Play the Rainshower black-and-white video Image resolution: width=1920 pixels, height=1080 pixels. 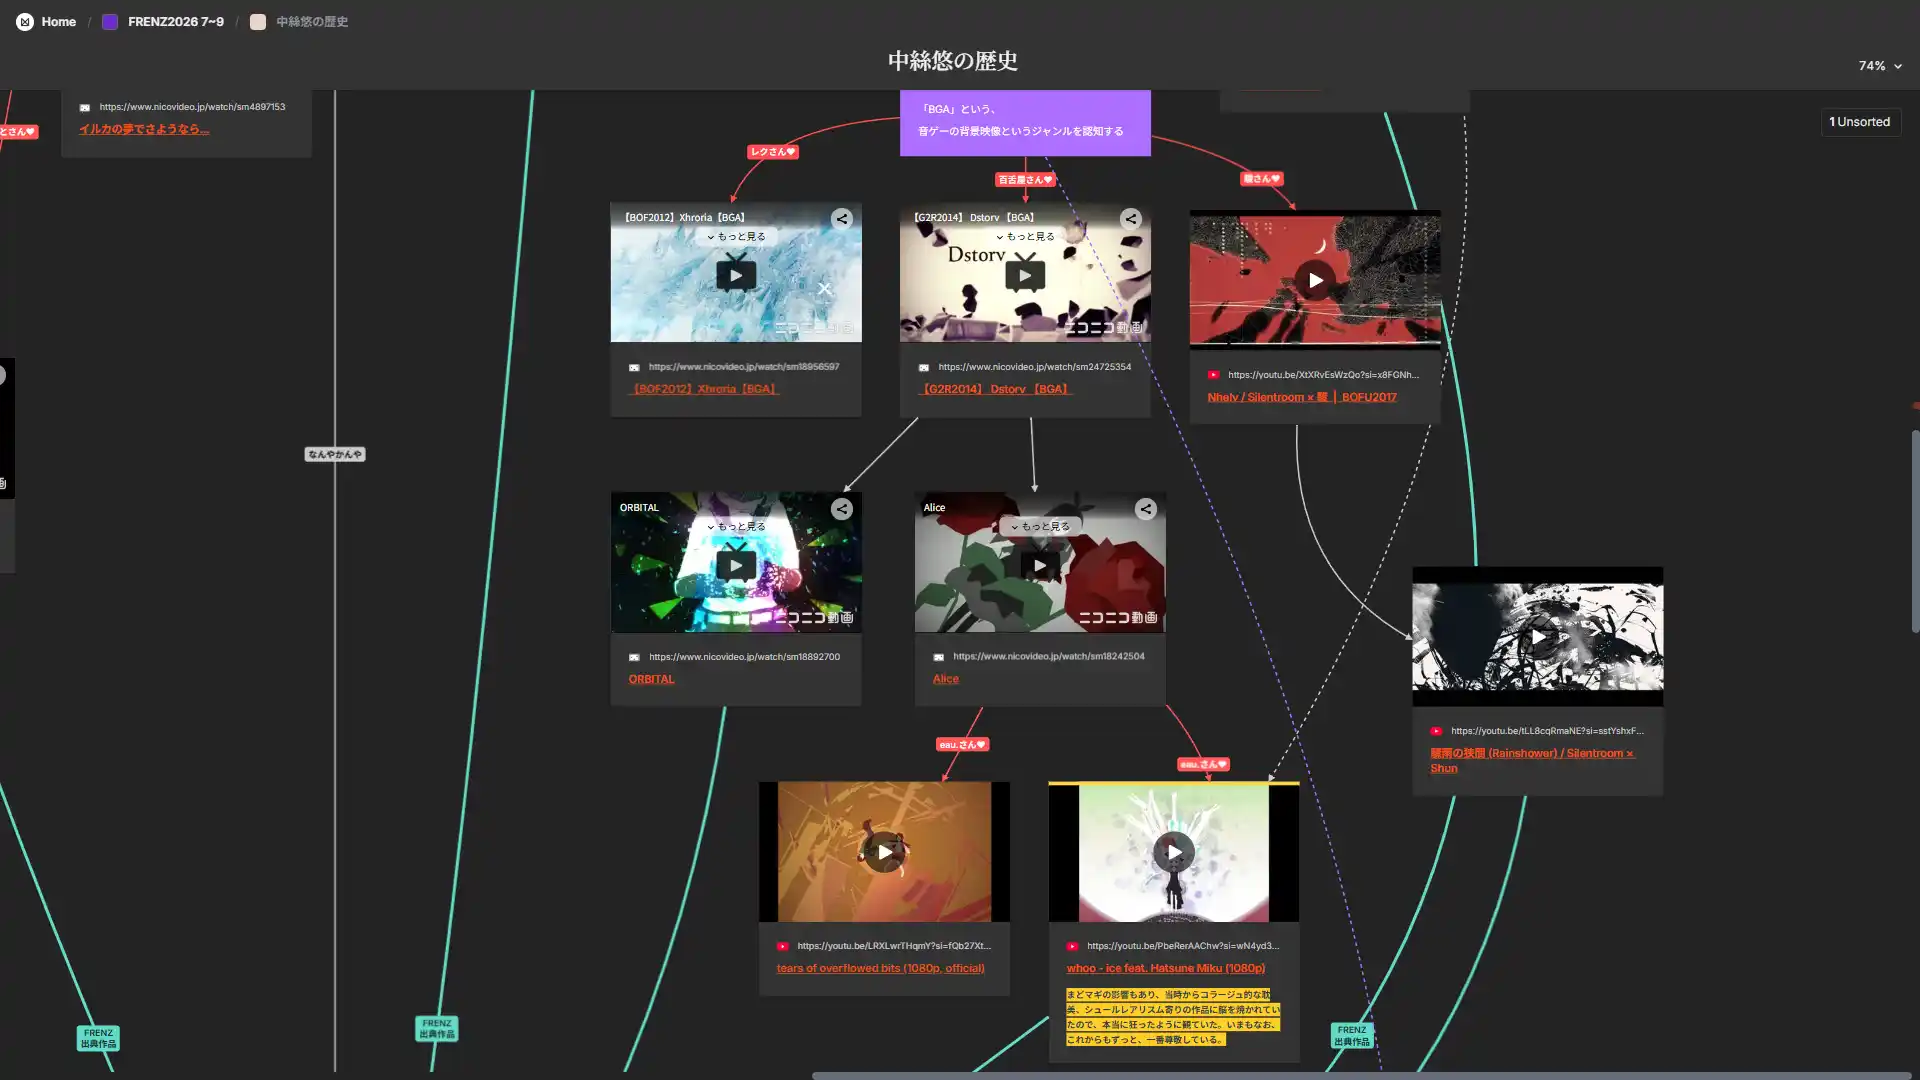tap(1538, 636)
